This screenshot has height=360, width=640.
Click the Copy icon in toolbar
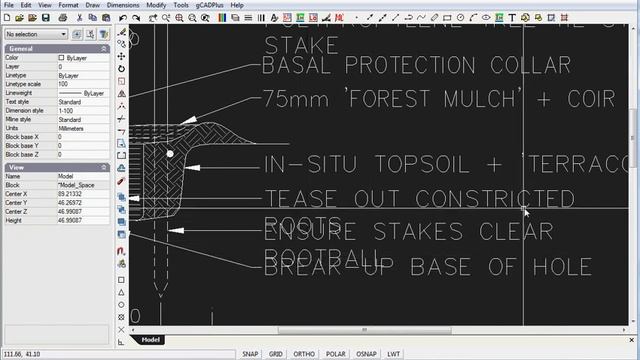[x=93, y=18]
